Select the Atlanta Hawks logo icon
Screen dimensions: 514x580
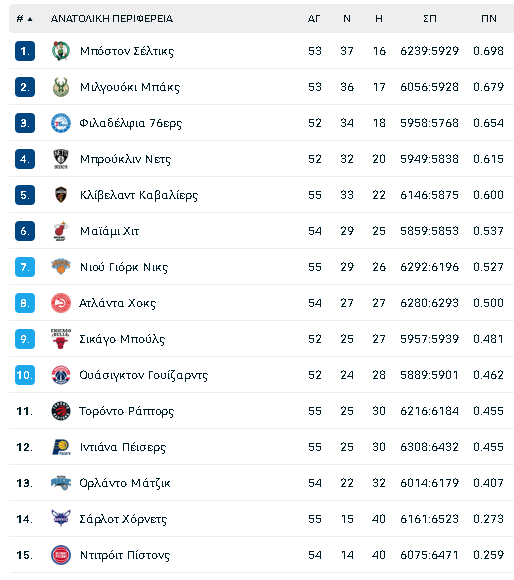61,303
